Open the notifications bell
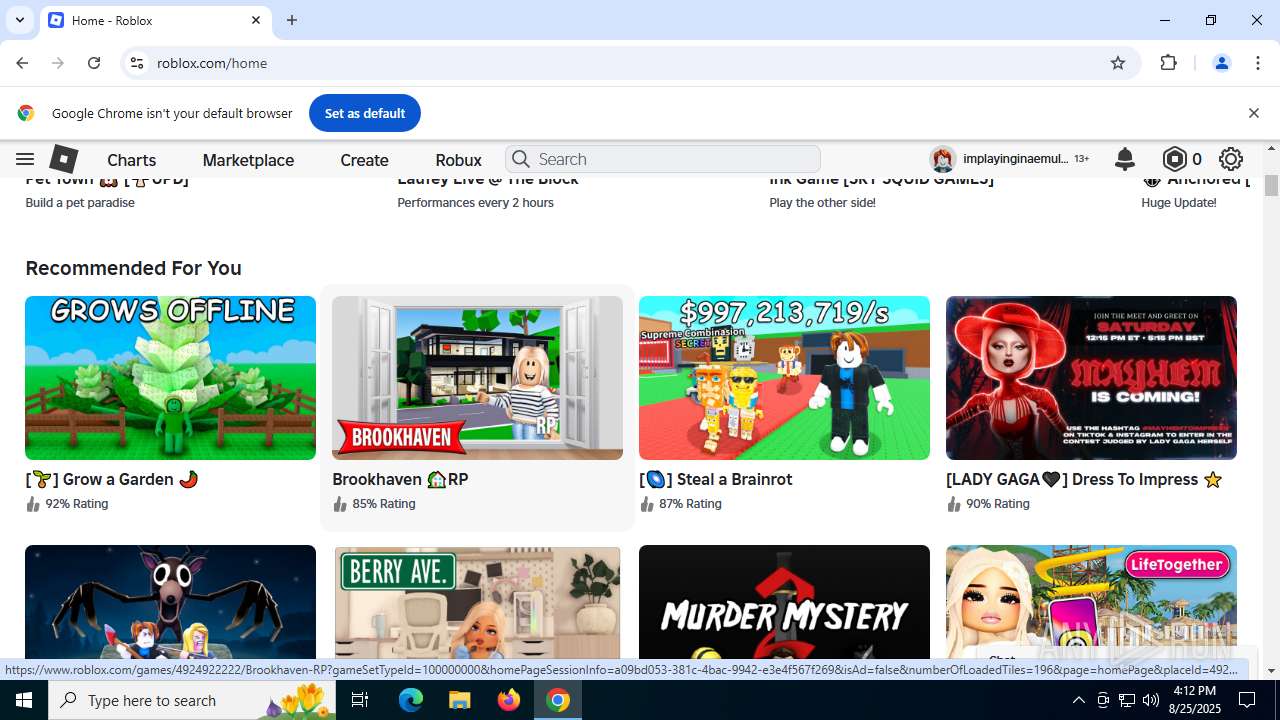 (x=1125, y=159)
